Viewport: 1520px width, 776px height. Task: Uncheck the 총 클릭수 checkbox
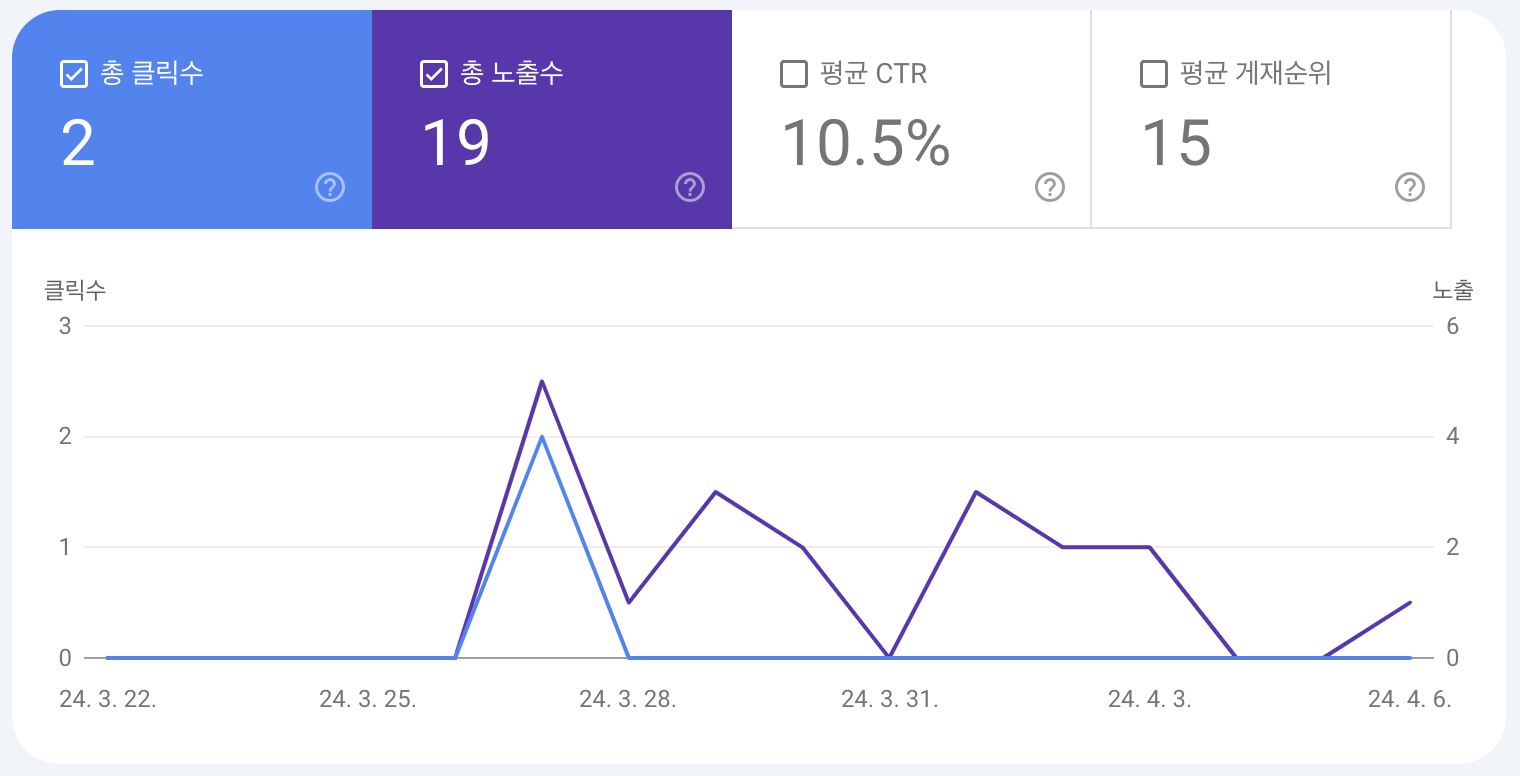74,73
